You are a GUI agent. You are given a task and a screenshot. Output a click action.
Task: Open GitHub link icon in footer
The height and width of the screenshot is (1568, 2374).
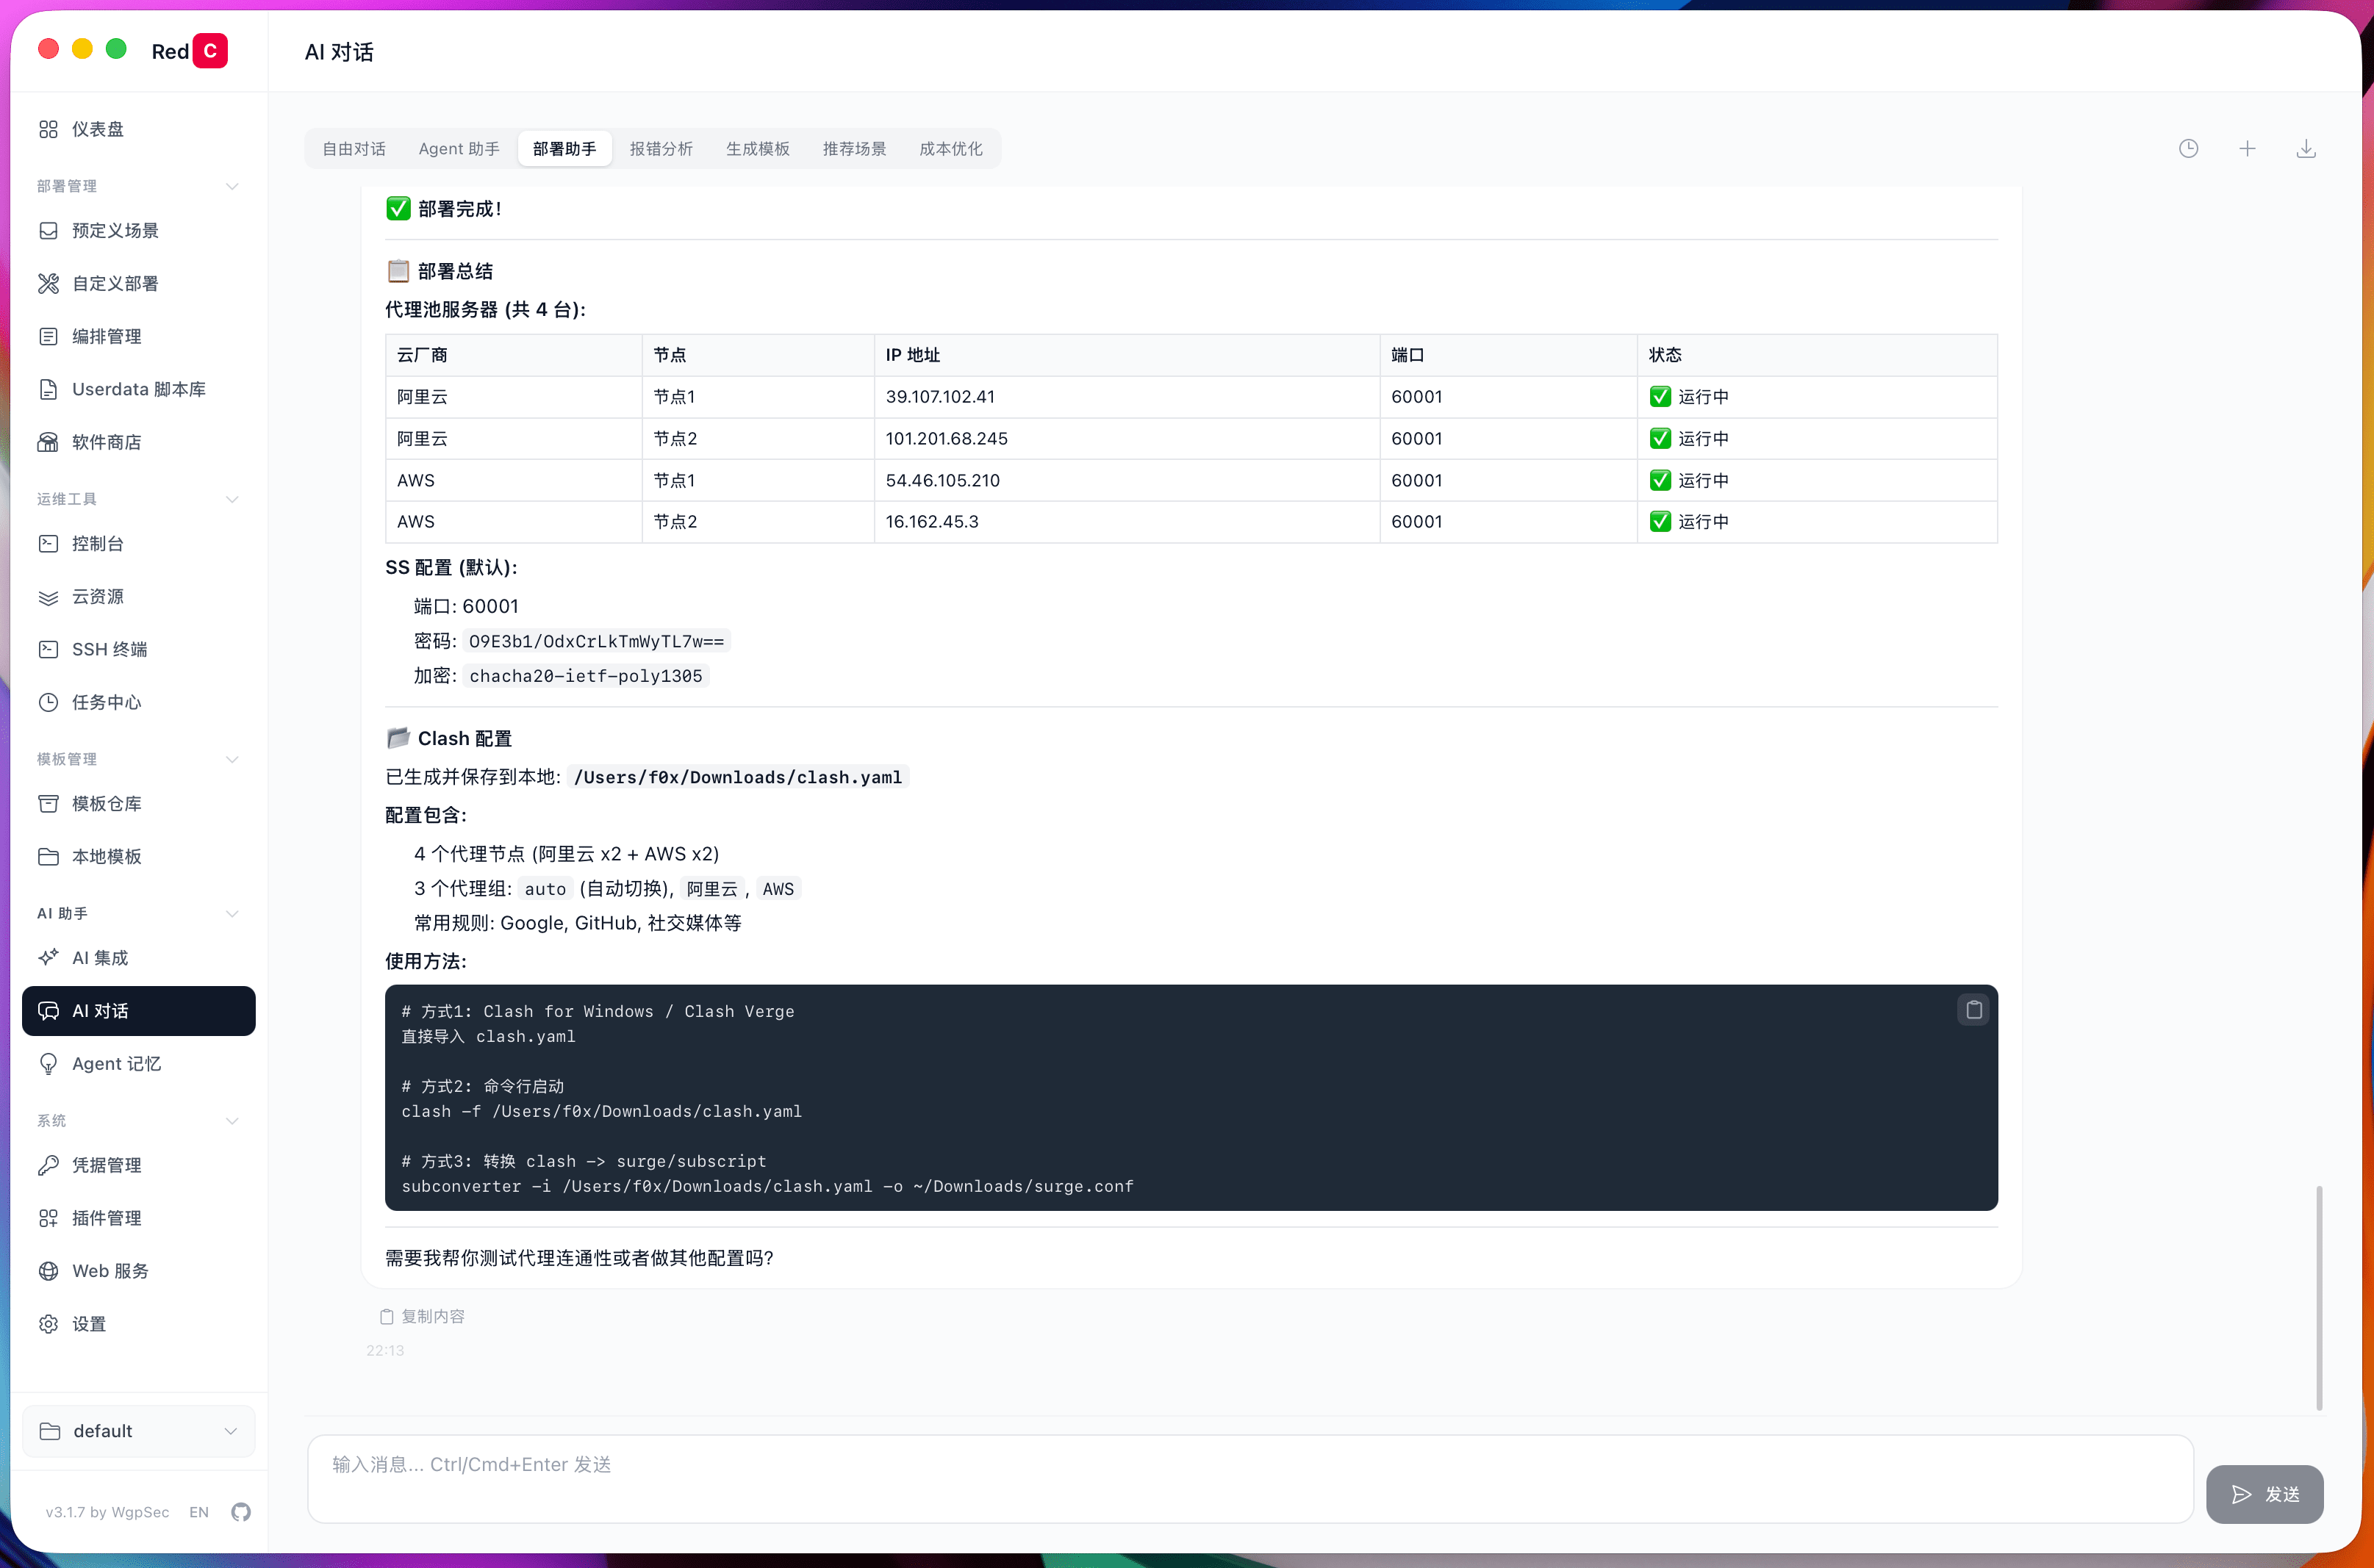click(x=241, y=1511)
